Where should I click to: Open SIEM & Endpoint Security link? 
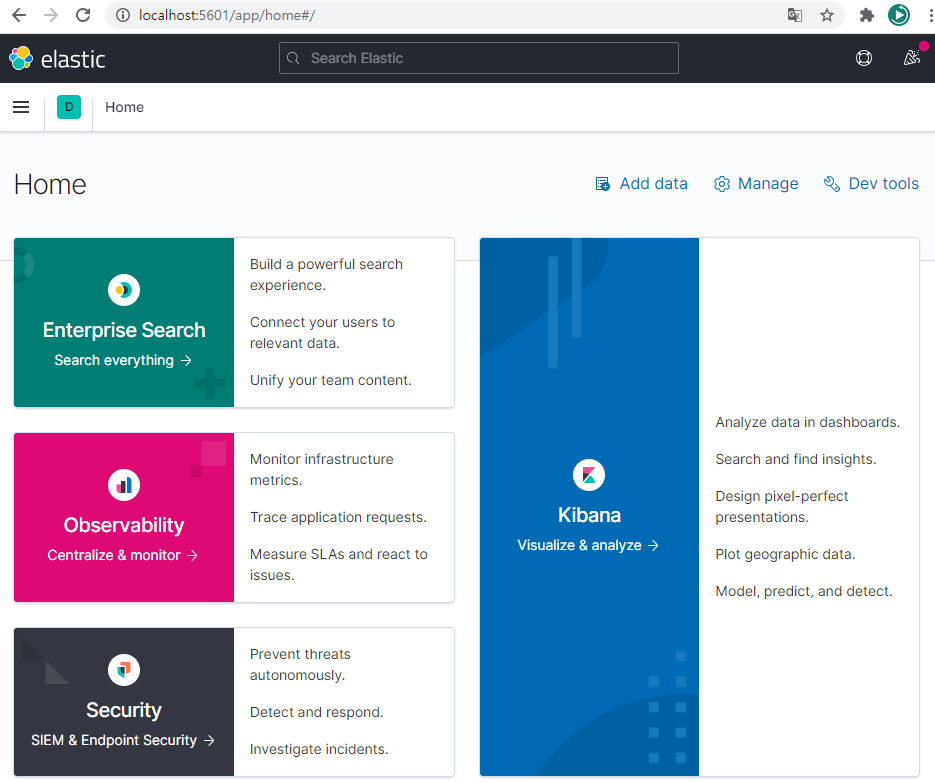click(x=123, y=740)
